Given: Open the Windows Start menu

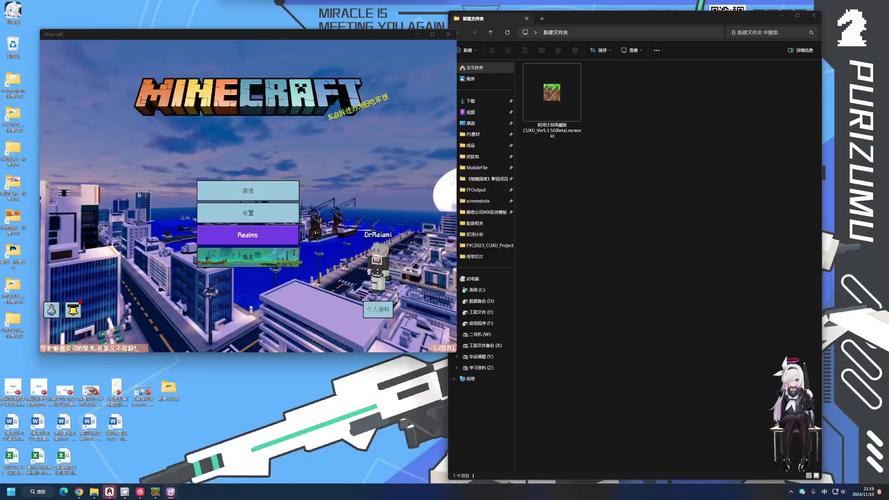Looking at the screenshot, I should (11, 491).
